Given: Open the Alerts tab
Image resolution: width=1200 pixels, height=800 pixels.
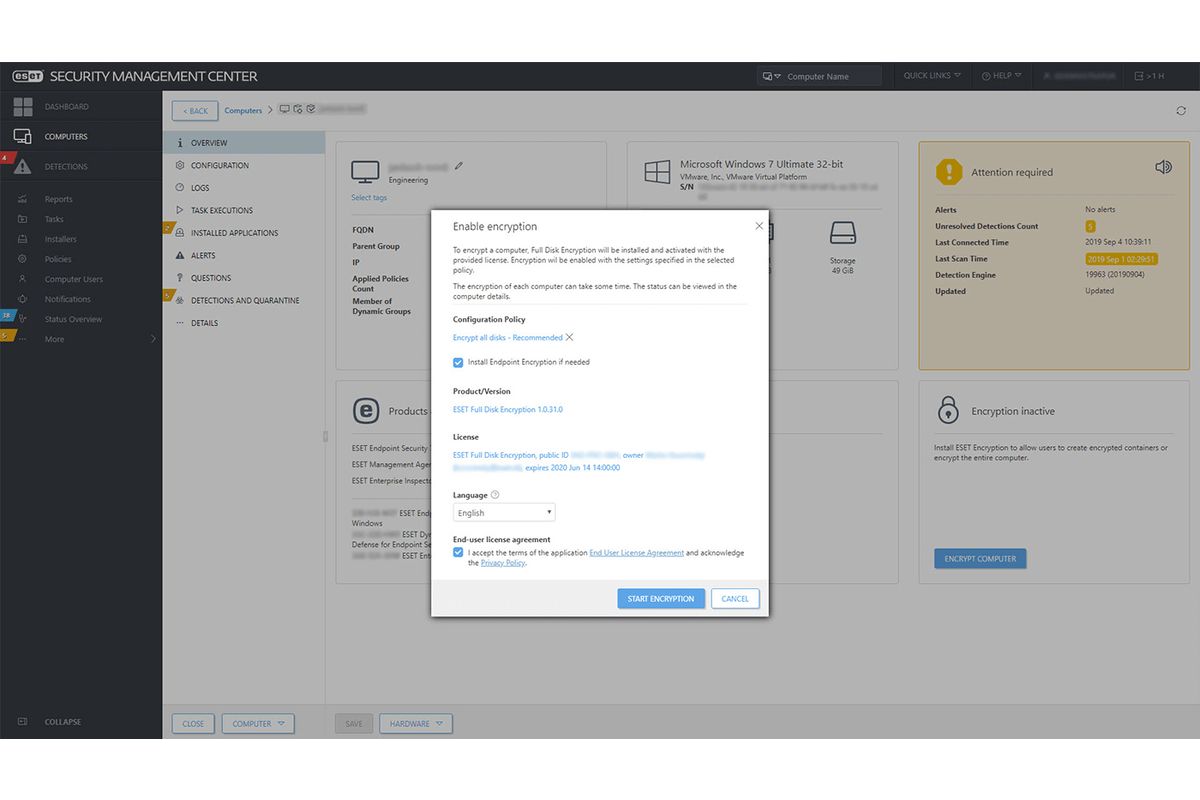Looking at the screenshot, I should pos(244,255).
